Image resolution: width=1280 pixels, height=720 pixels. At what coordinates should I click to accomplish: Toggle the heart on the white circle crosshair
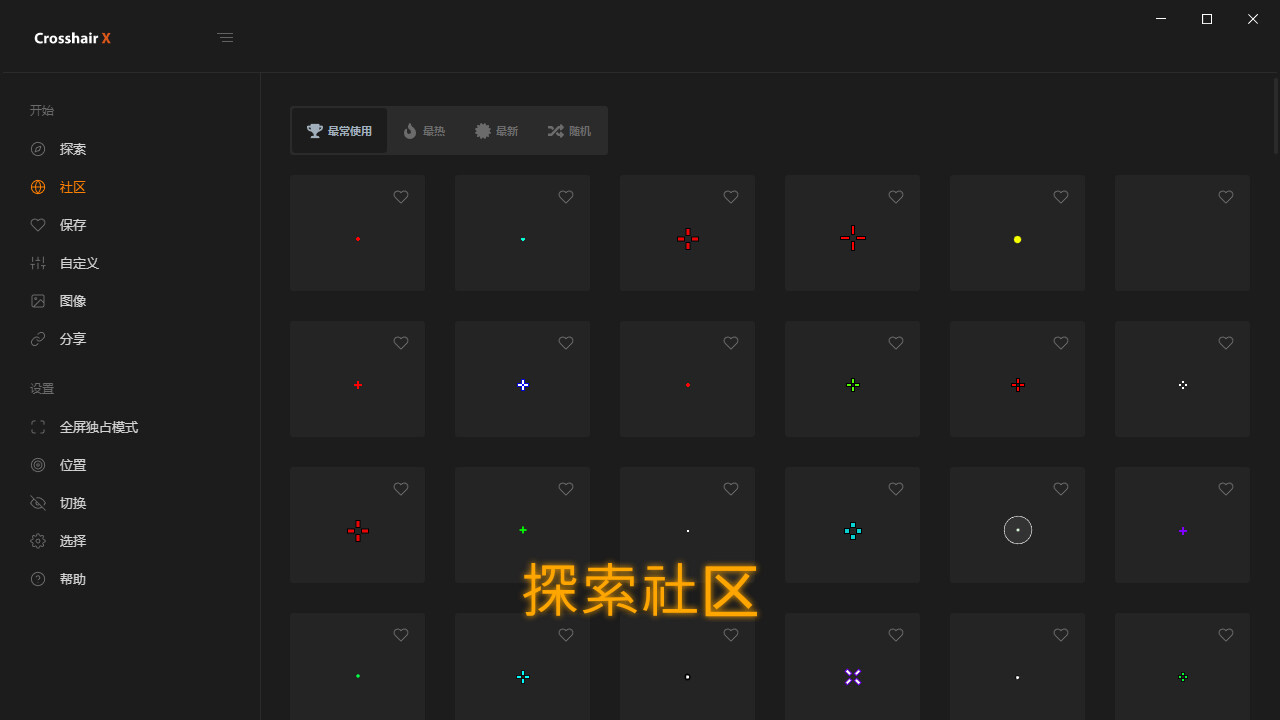click(1061, 489)
